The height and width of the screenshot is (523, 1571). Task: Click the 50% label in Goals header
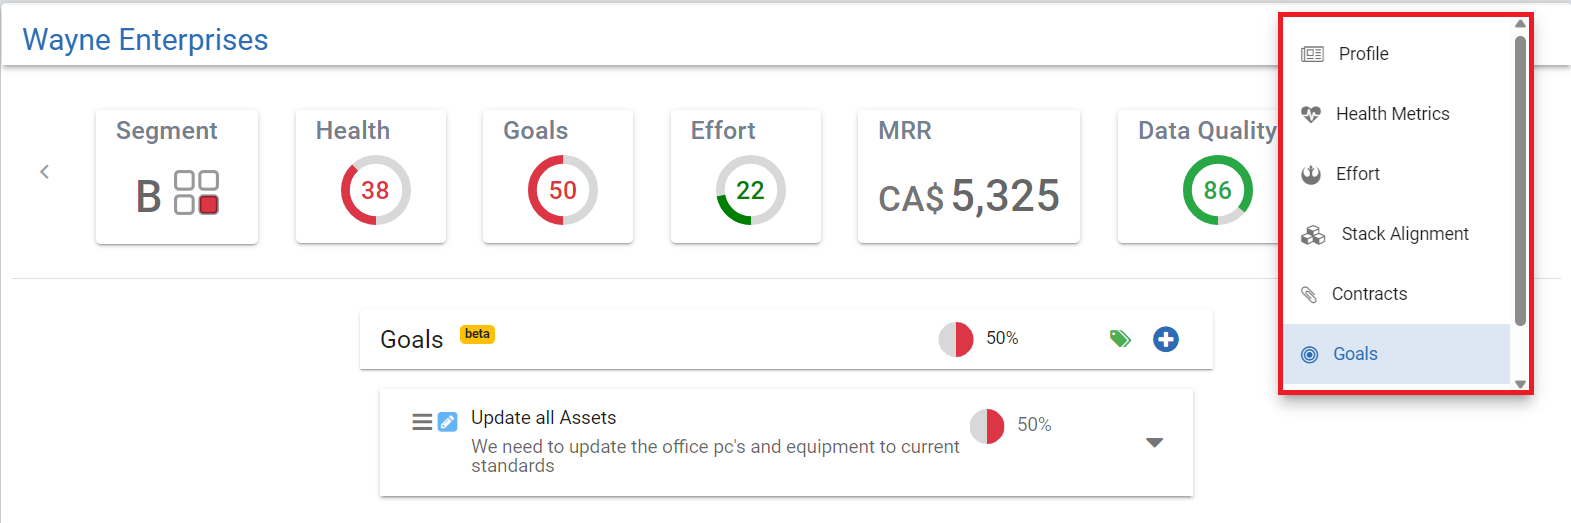pyautogui.click(x=1002, y=338)
